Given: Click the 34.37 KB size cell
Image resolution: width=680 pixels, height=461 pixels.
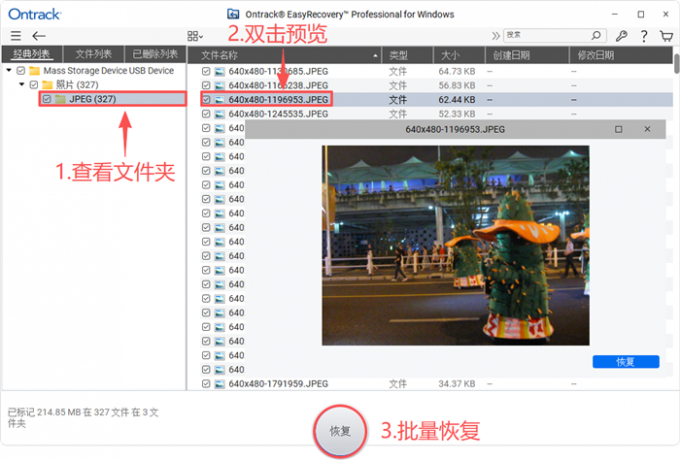Looking at the screenshot, I should pyautogui.click(x=457, y=384).
